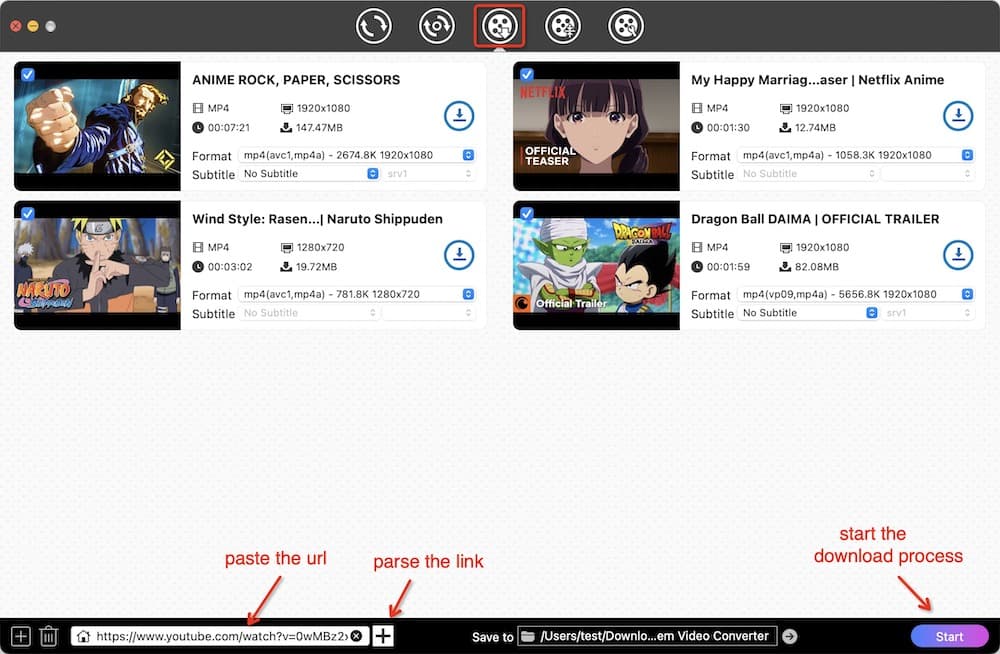Click the plus button to parse the link
This screenshot has height=654, width=1000.
[x=382, y=635]
